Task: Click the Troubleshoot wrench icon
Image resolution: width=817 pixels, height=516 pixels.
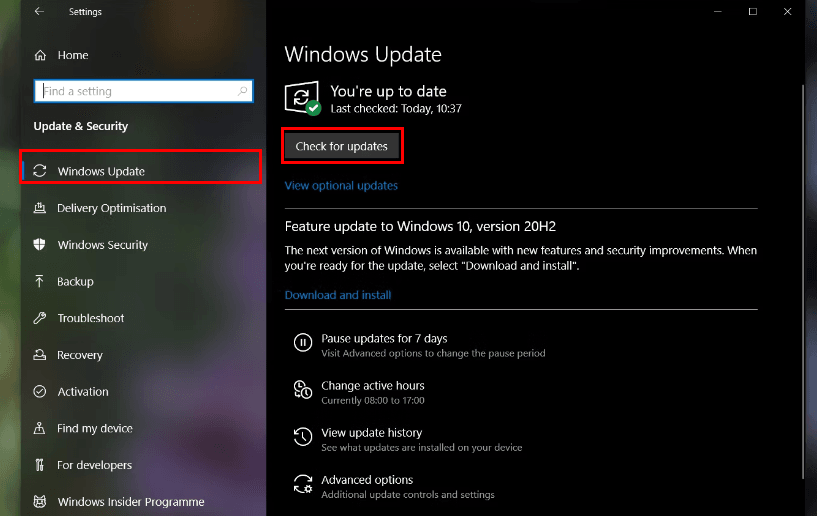Action: 40,318
